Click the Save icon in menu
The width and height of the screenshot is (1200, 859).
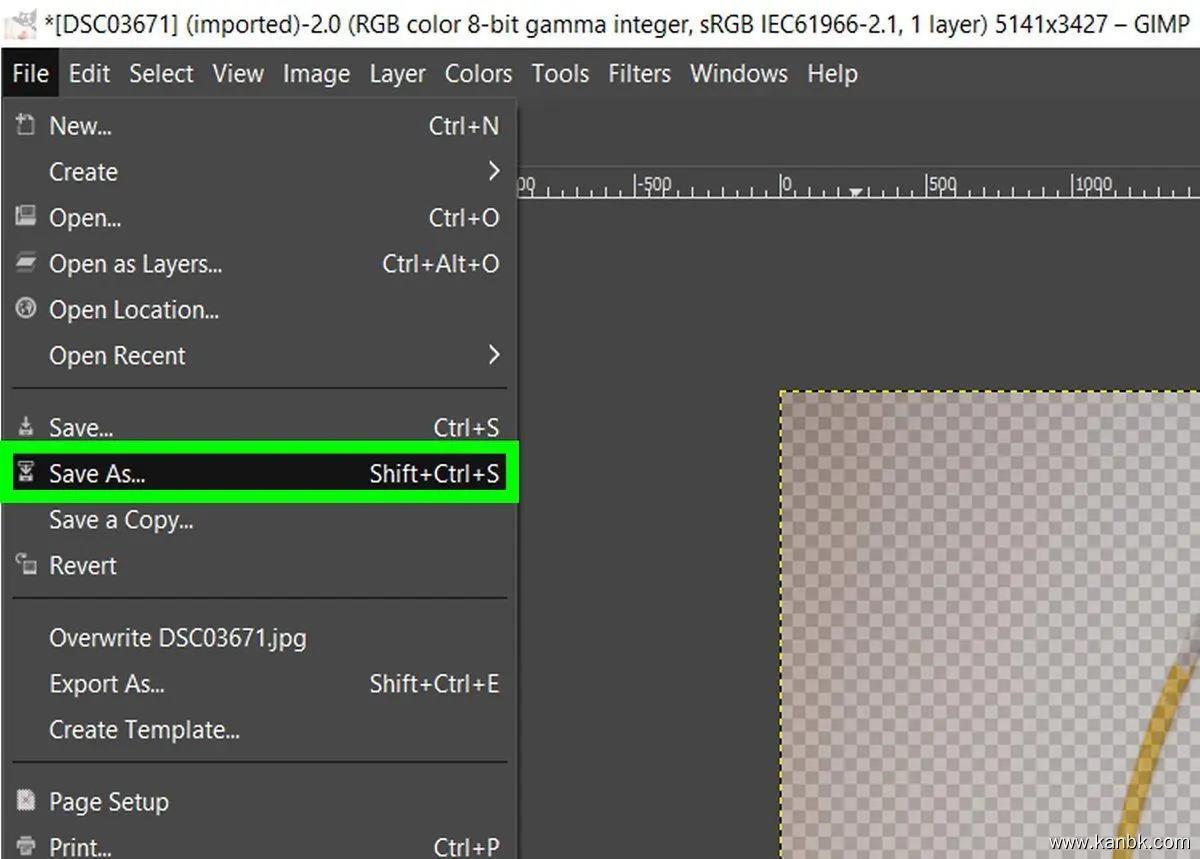point(26,427)
